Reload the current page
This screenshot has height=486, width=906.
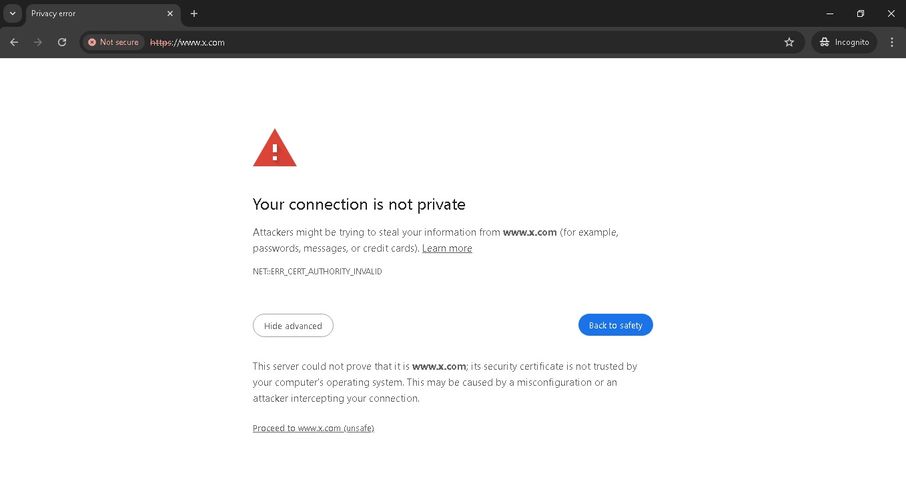coord(62,42)
